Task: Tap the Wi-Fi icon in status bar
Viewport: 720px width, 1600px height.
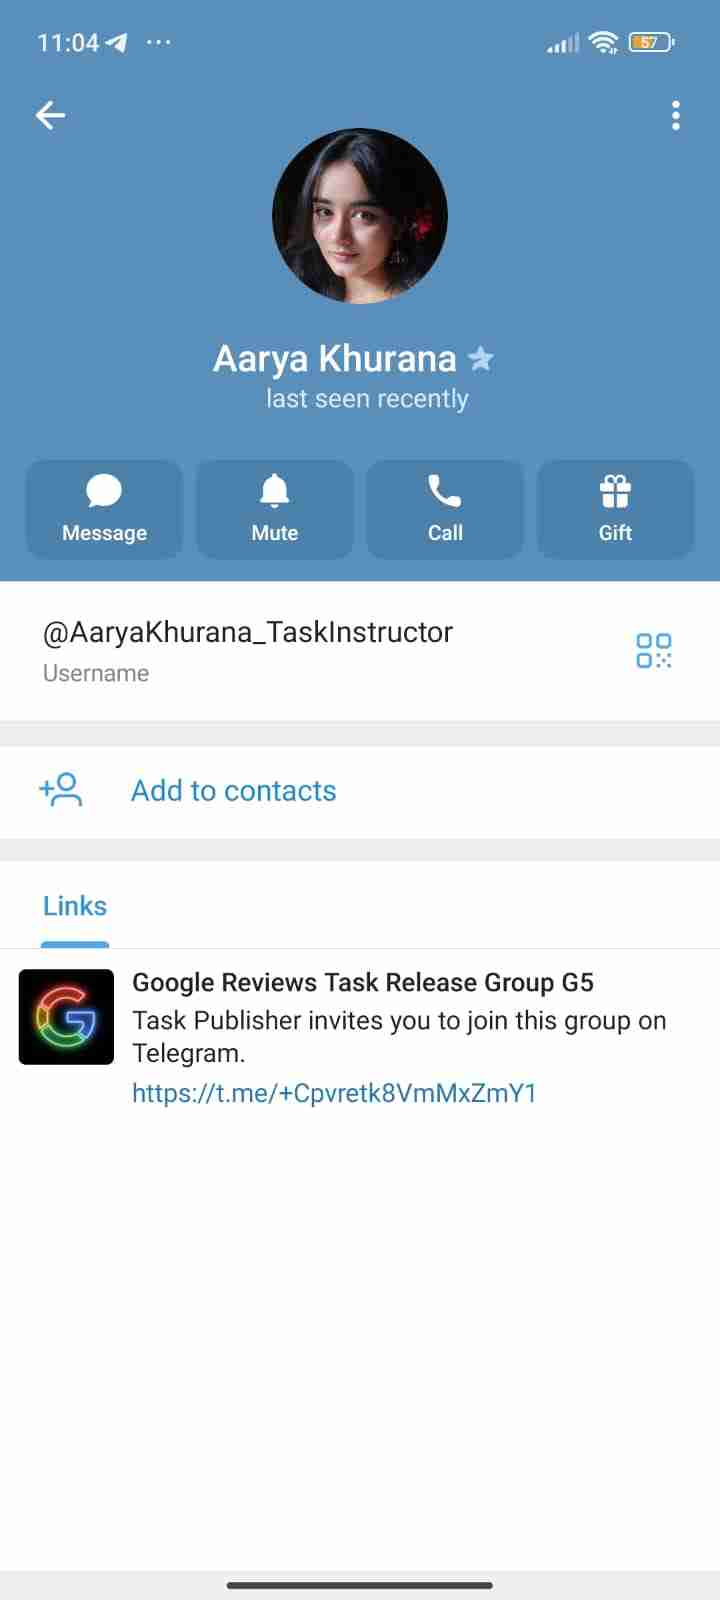Action: point(603,42)
